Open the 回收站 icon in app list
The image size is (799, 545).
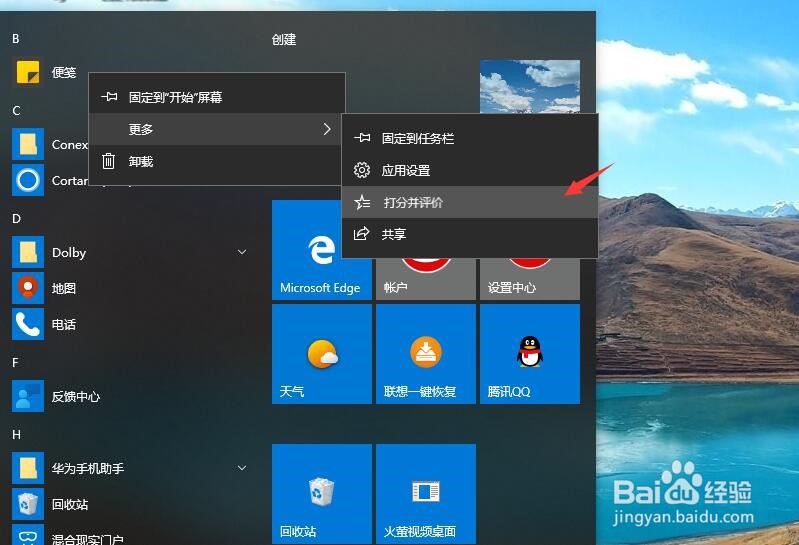[28, 504]
